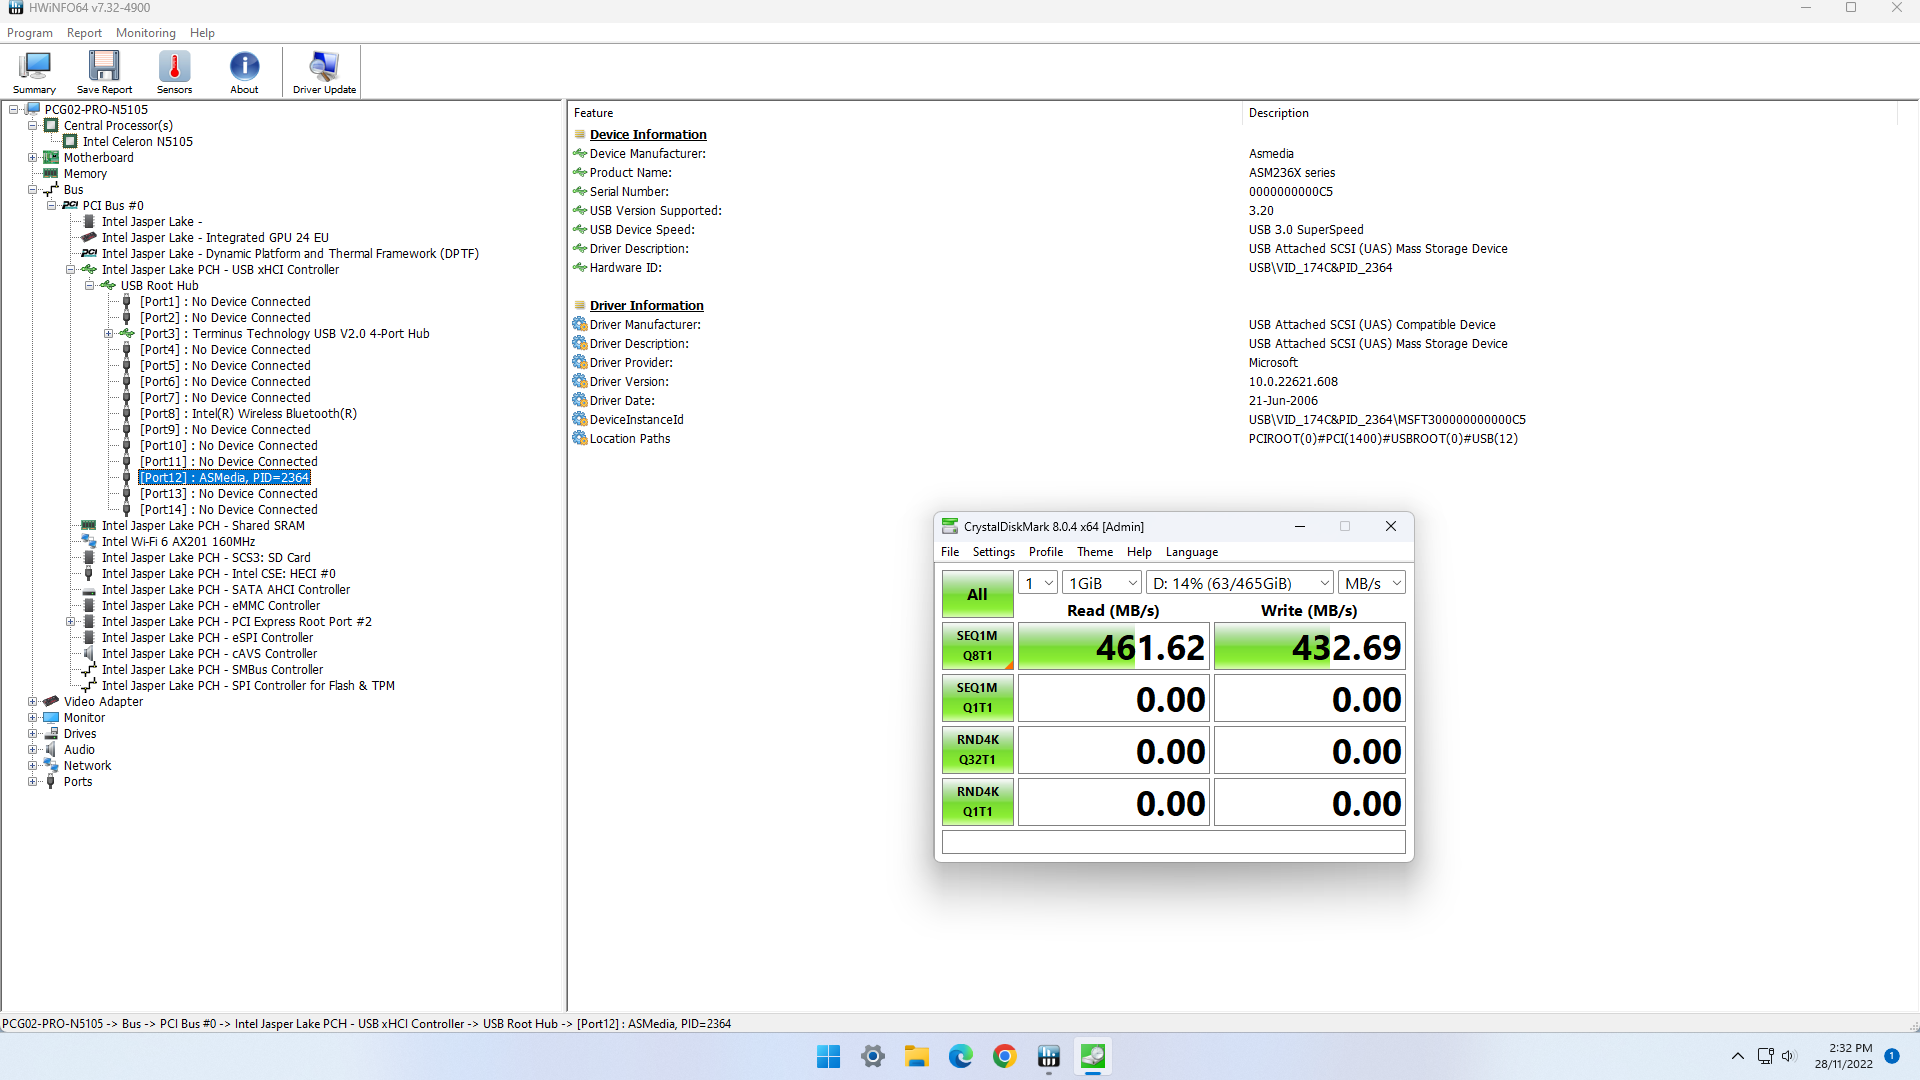
Task: Expand the Drives node
Action: [x=33, y=734]
